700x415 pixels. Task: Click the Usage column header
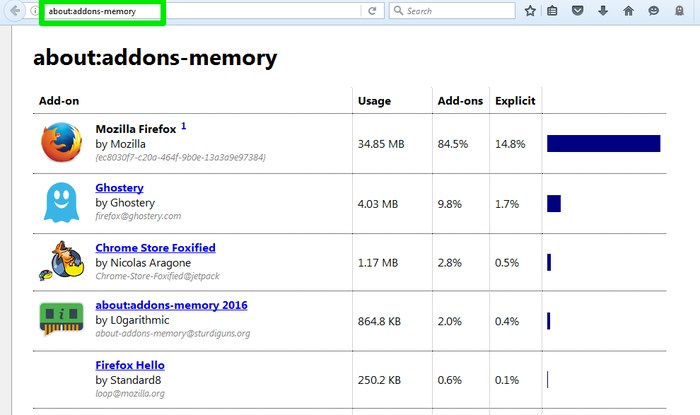(x=374, y=101)
